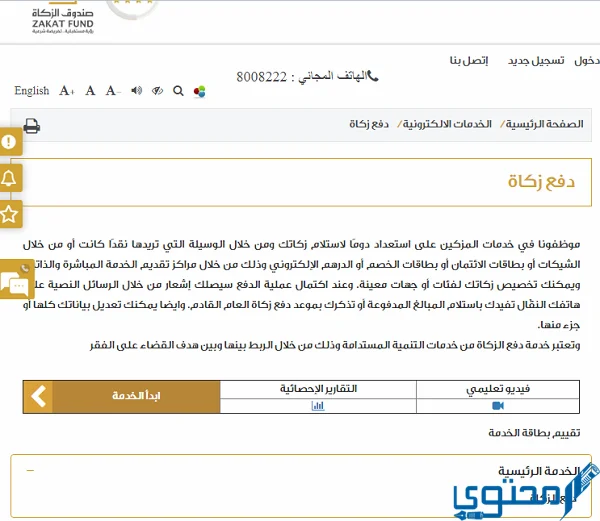Go to الخدمات الالكترونية breadcrumb

447,124
